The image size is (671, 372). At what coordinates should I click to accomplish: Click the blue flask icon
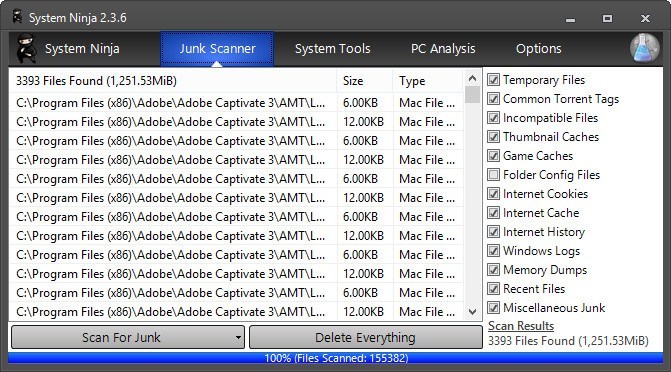point(645,48)
